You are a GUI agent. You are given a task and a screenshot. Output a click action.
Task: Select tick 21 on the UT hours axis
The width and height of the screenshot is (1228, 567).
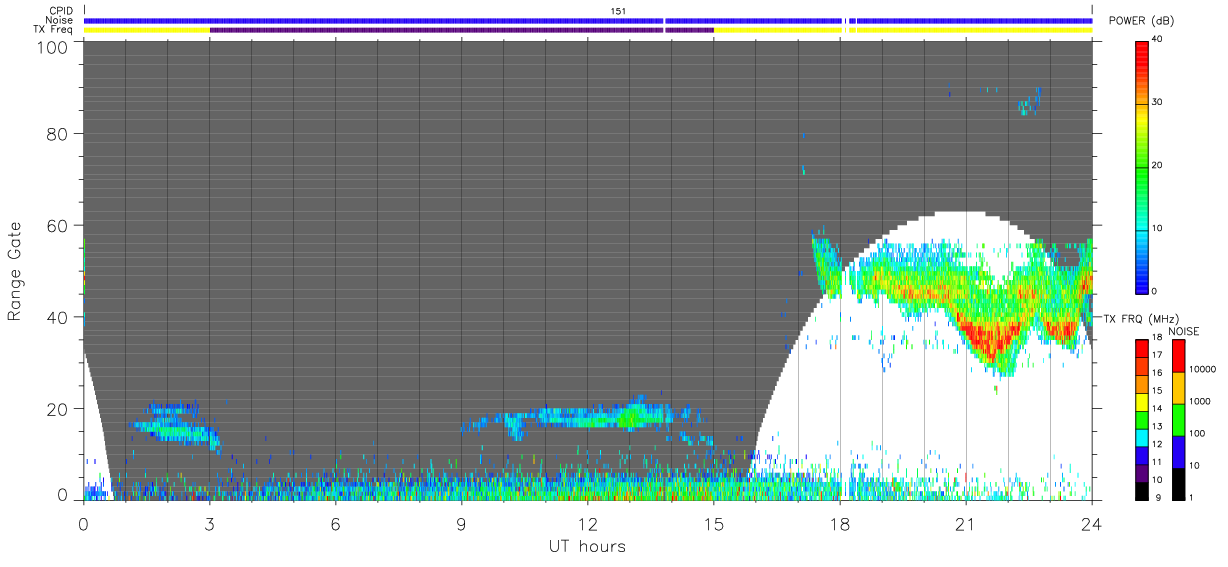pyautogui.click(x=965, y=523)
